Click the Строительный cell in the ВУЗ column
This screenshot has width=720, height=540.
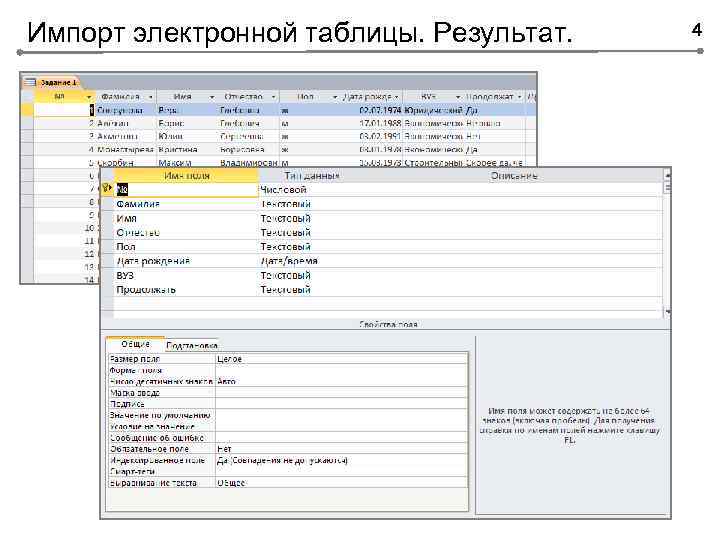pos(433,163)
